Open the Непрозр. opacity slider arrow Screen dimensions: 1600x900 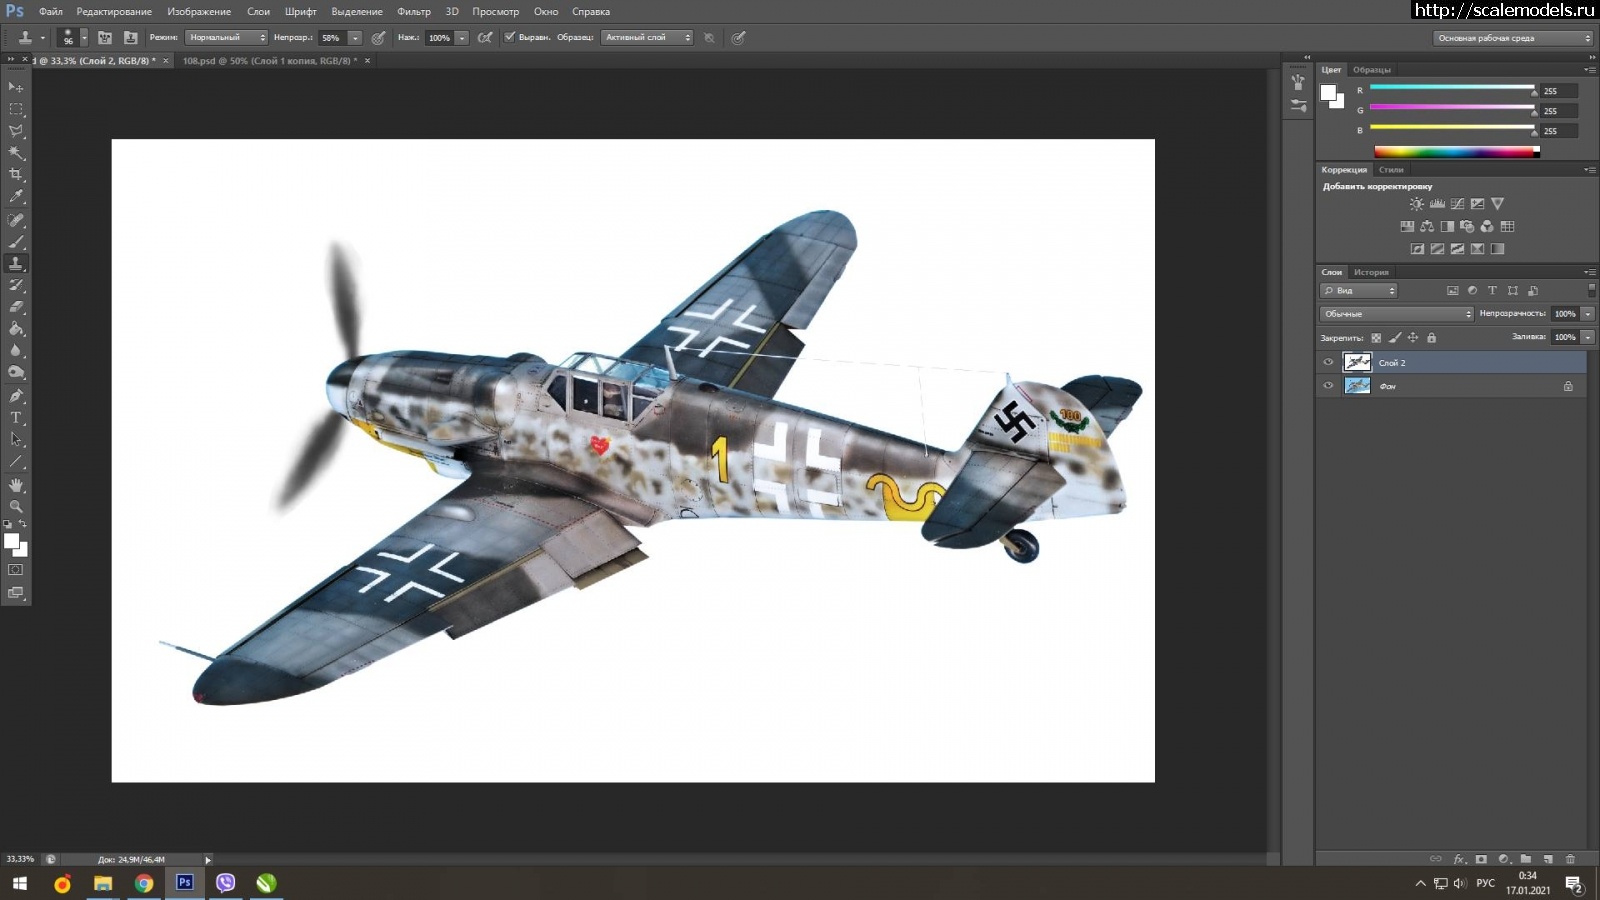355,38
